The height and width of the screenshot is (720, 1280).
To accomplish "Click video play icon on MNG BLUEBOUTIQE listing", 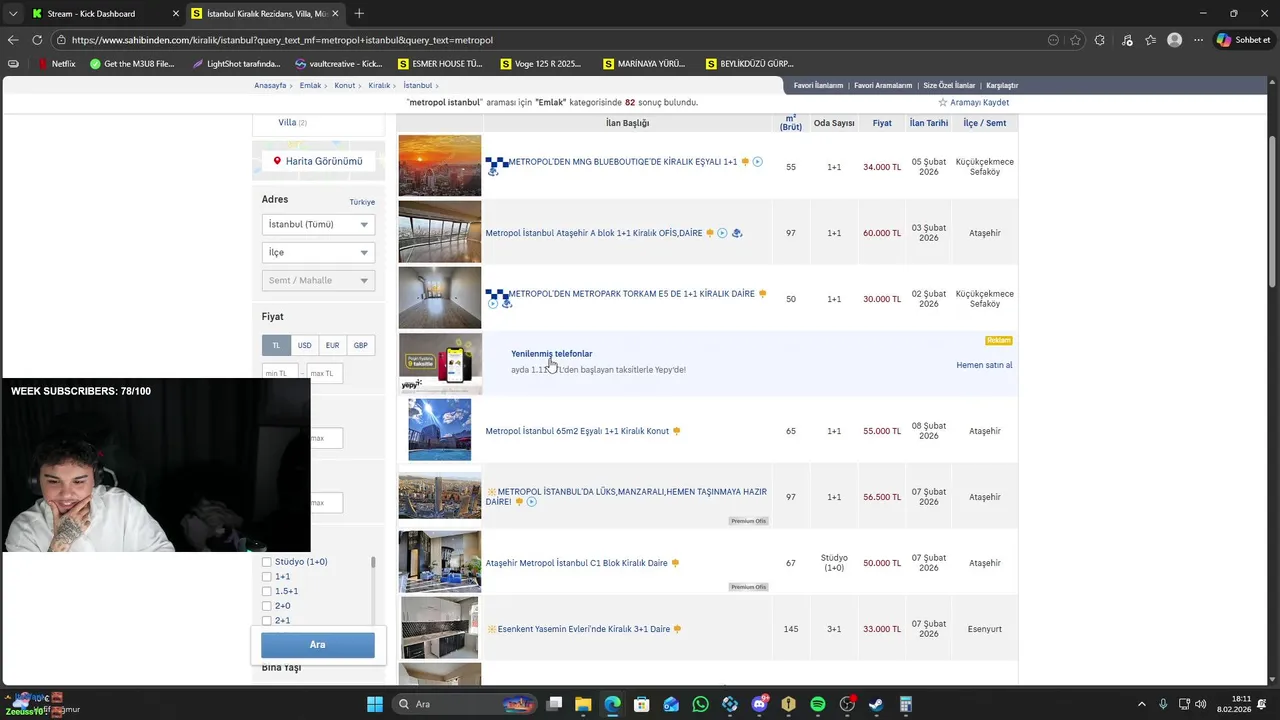I will 757,161.
